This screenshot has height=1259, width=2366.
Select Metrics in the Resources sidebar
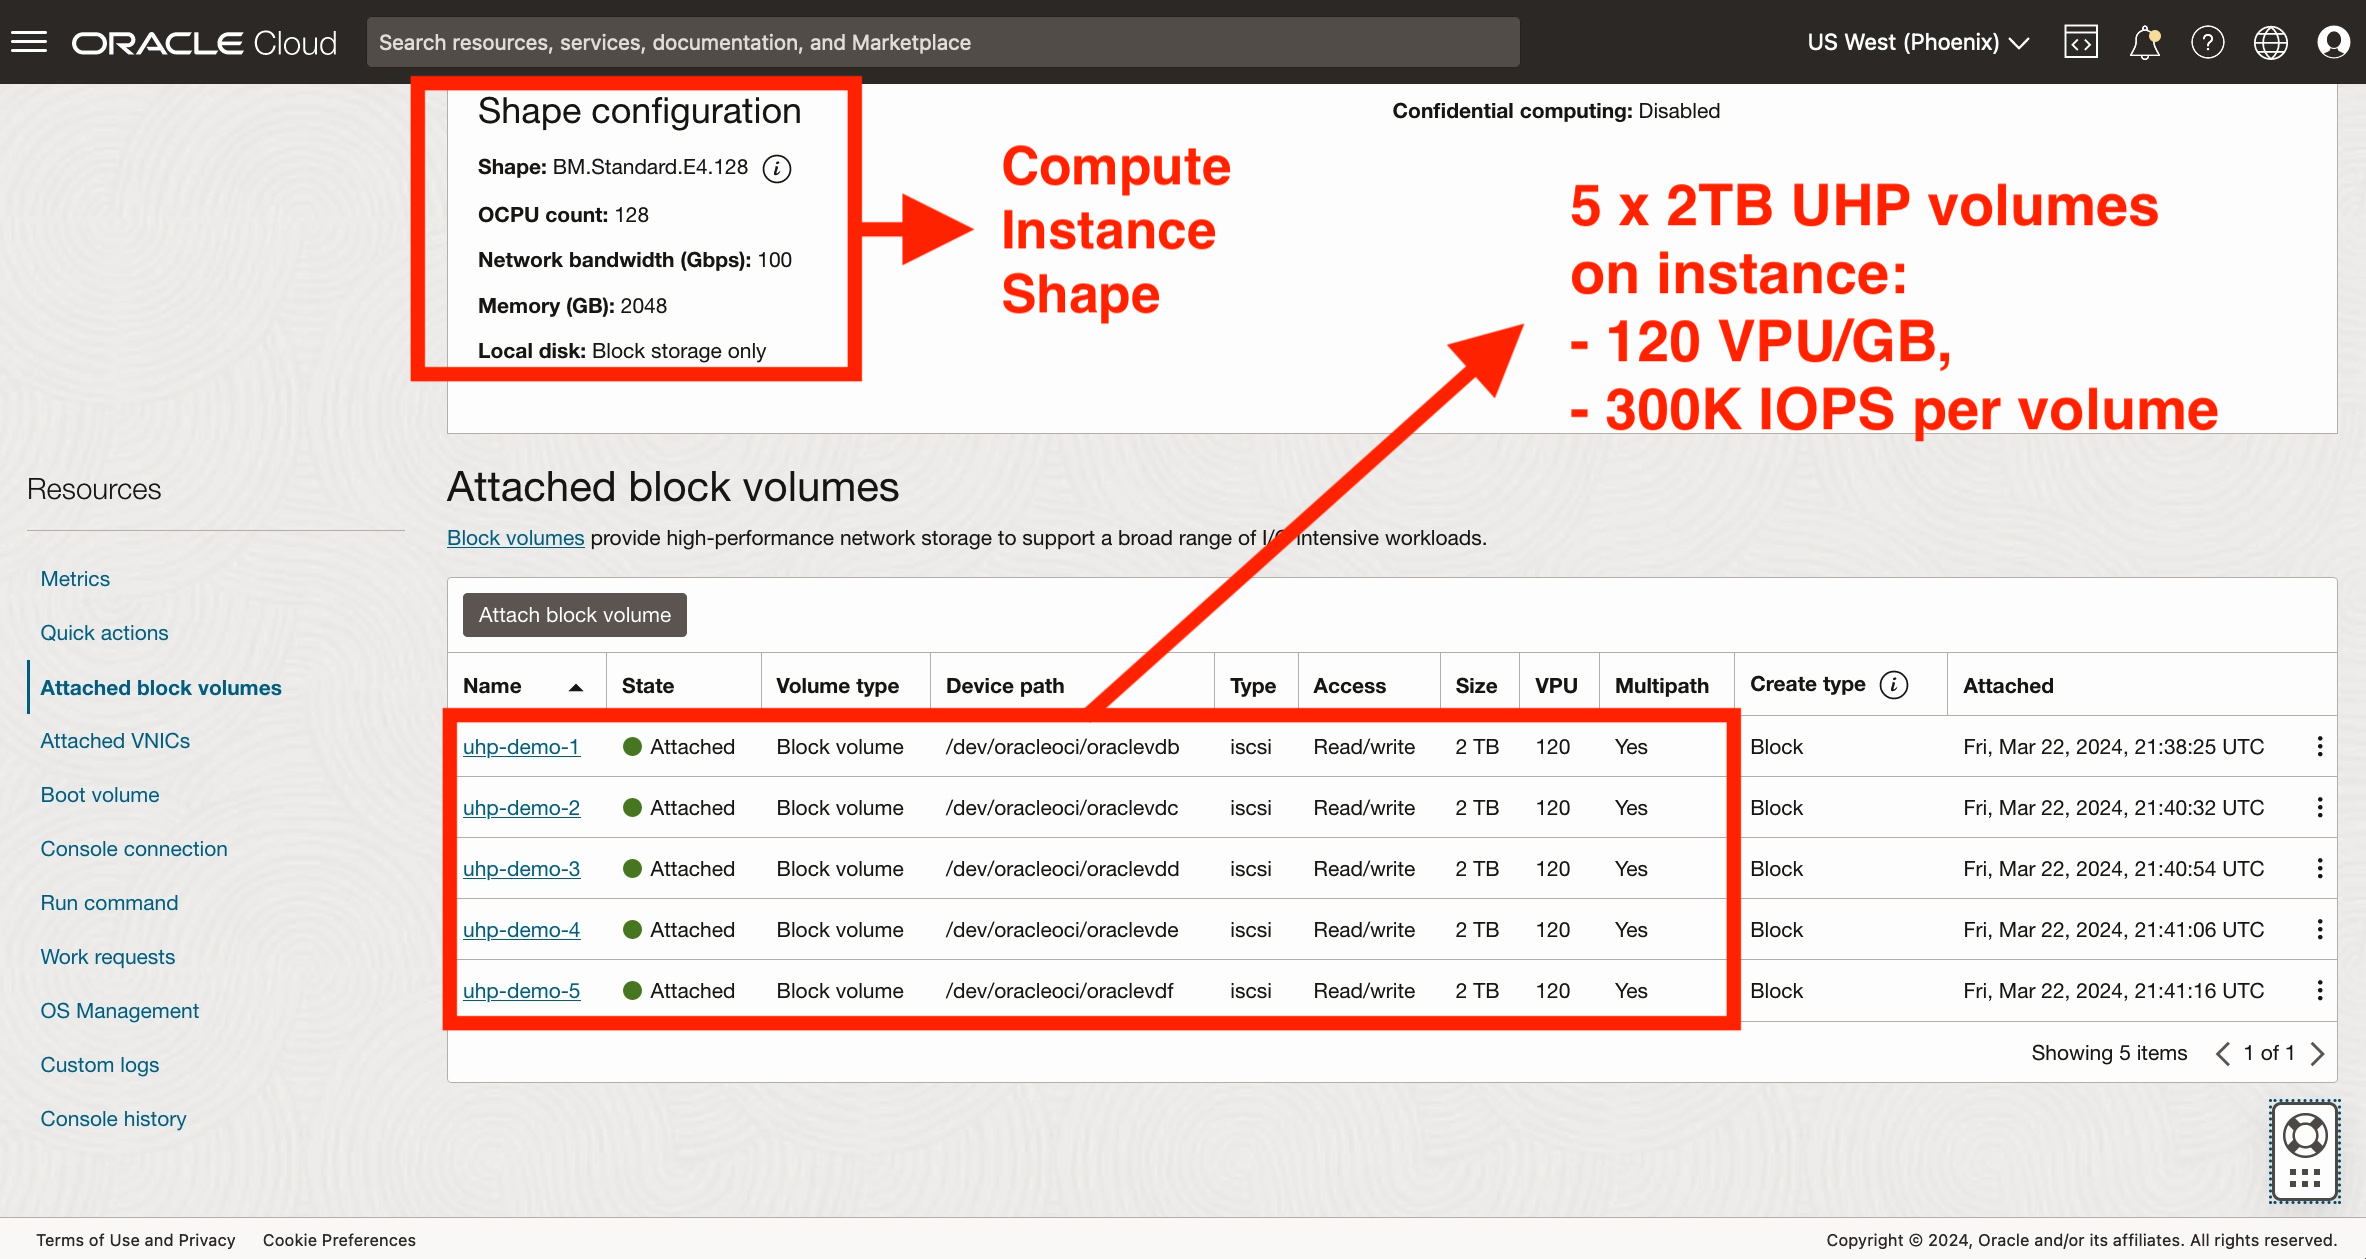(75, 578)
